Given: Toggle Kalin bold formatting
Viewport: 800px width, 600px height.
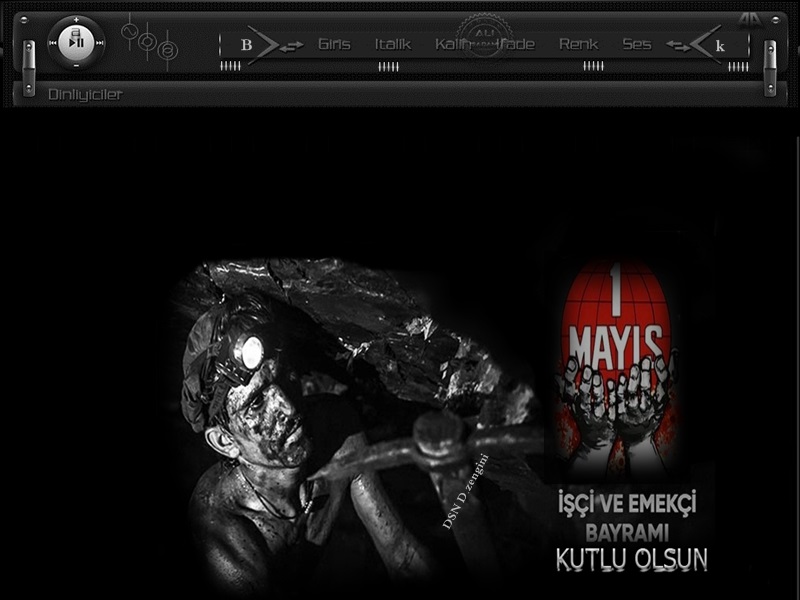Looking at the screenshot, I should [451, 44].
